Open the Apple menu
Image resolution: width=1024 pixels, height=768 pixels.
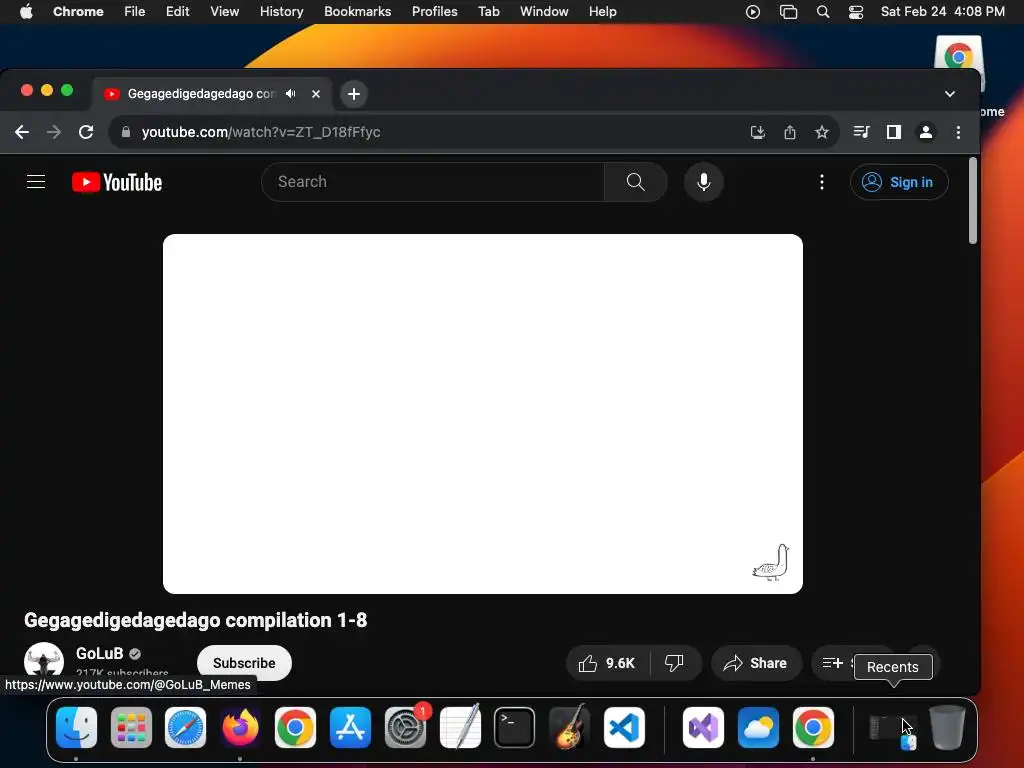(25, 11)
